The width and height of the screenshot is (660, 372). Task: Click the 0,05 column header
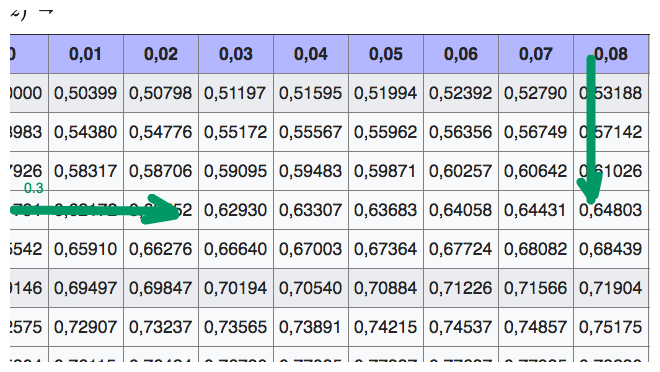pyautogui.click(x=386, y=54)
